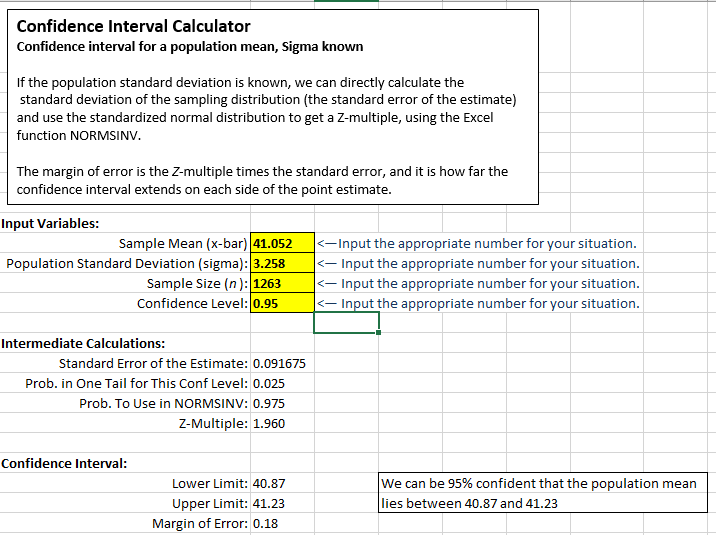Click the 'Standard Error of the Estimate:' label
The image size is (716, 535).
coord(153,363)
